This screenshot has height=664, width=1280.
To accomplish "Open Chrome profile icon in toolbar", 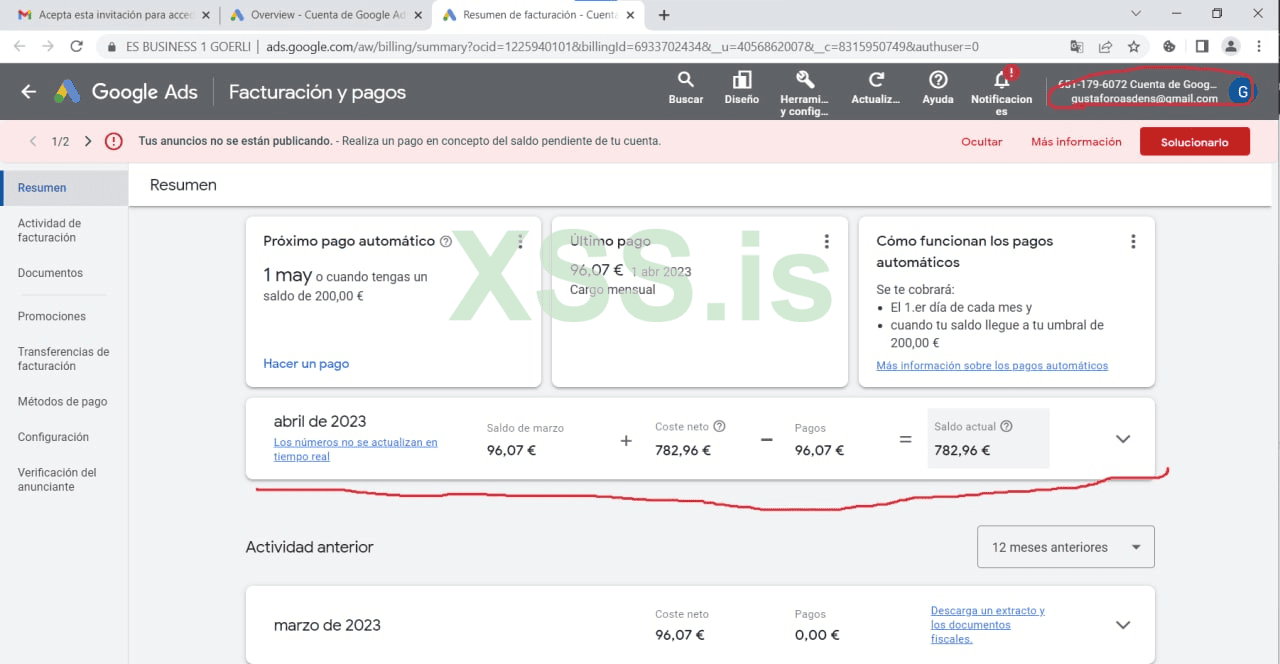I will [x=1231, y=46].
